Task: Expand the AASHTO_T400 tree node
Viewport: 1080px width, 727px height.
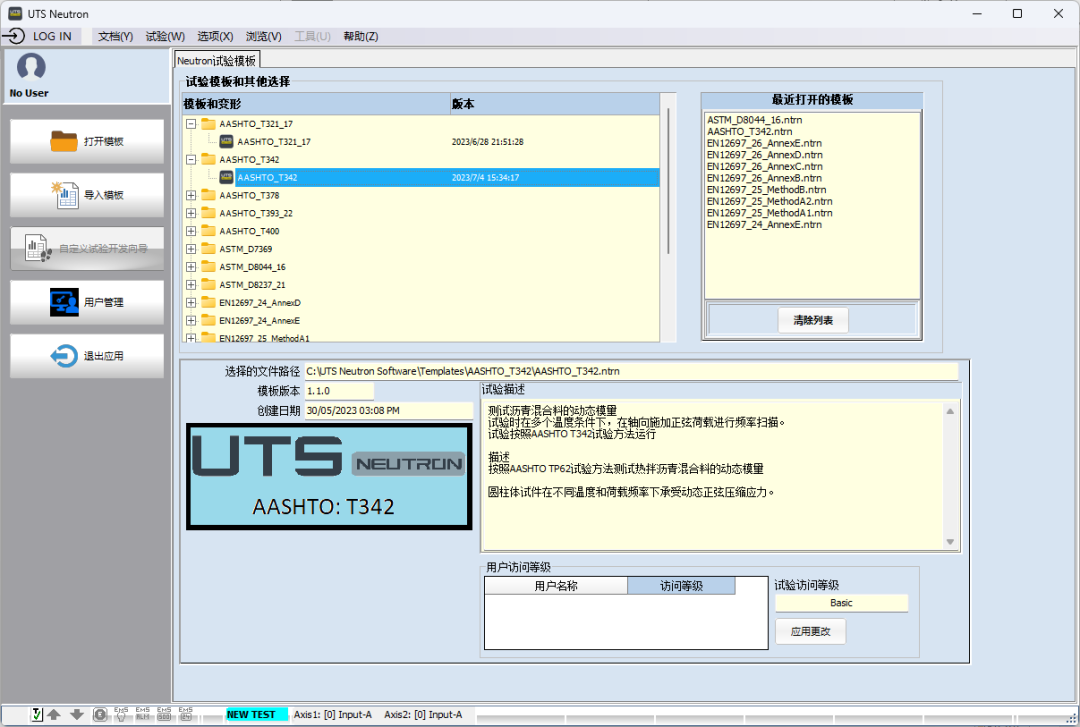Action: coord(191,232)
